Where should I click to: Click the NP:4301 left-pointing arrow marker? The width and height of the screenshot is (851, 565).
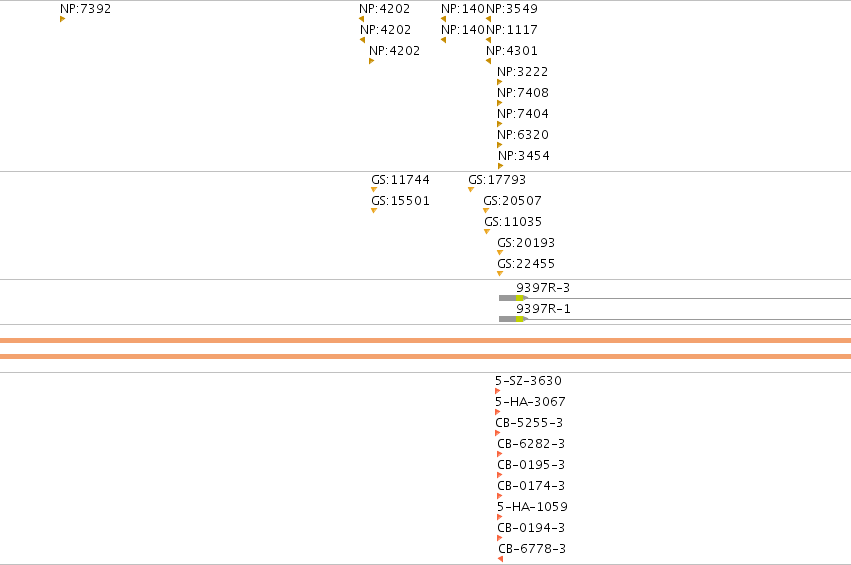tap(488, 61)
